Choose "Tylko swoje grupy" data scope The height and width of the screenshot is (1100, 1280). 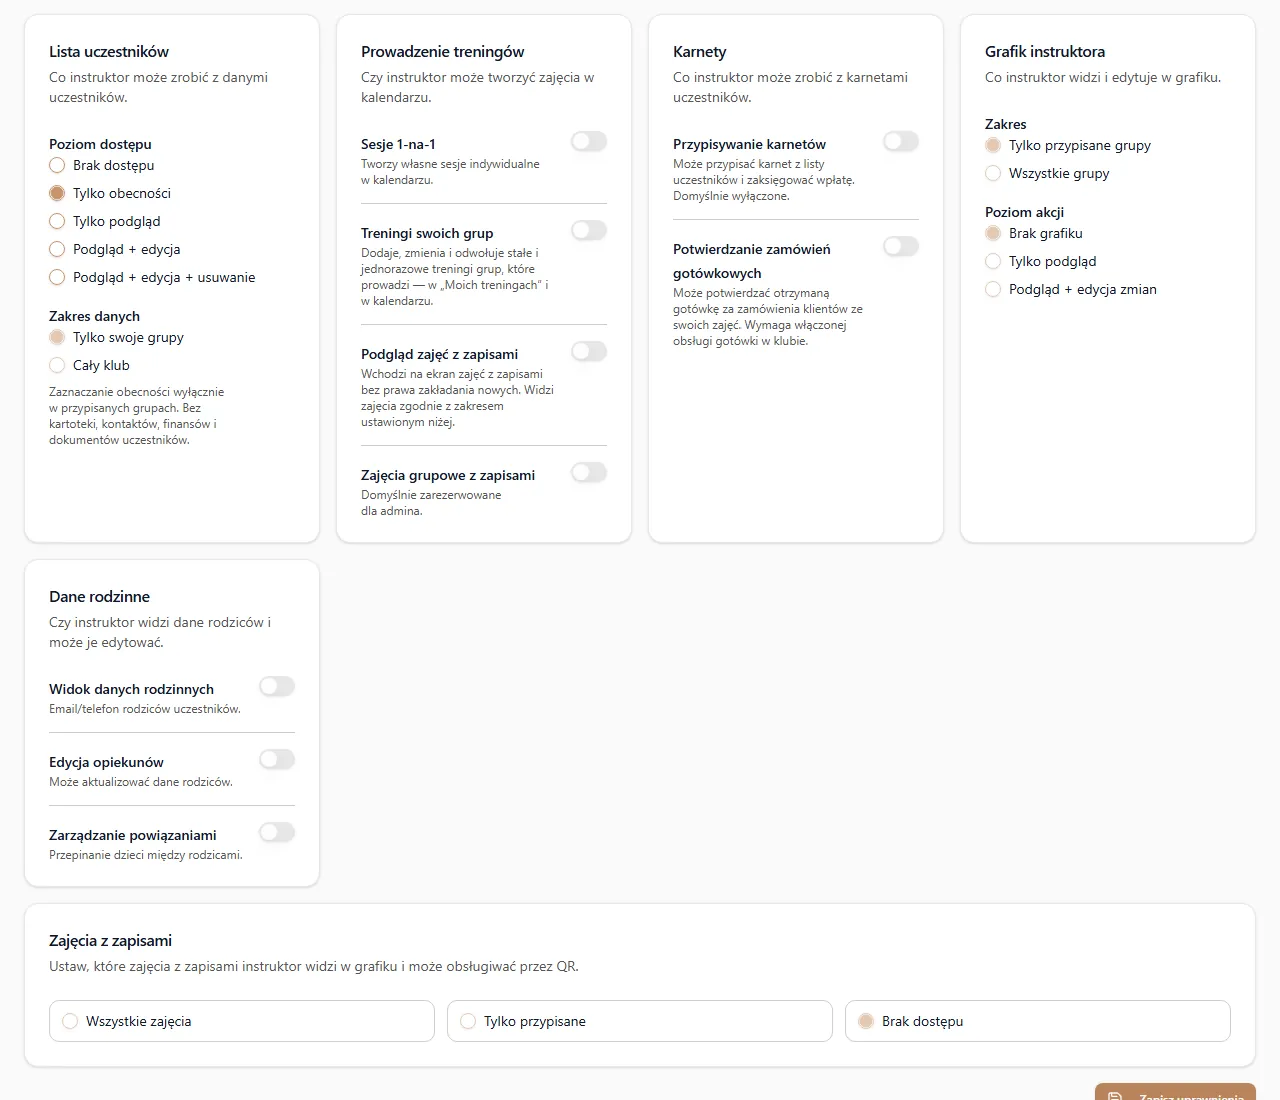pos(57,337)
